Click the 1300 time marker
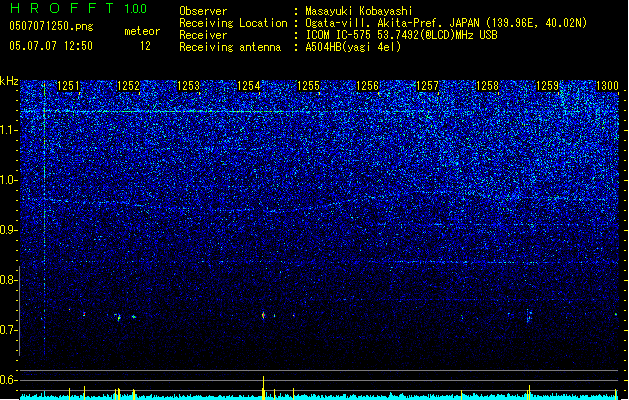The image size is (629, 400). [x=607, y=86]
